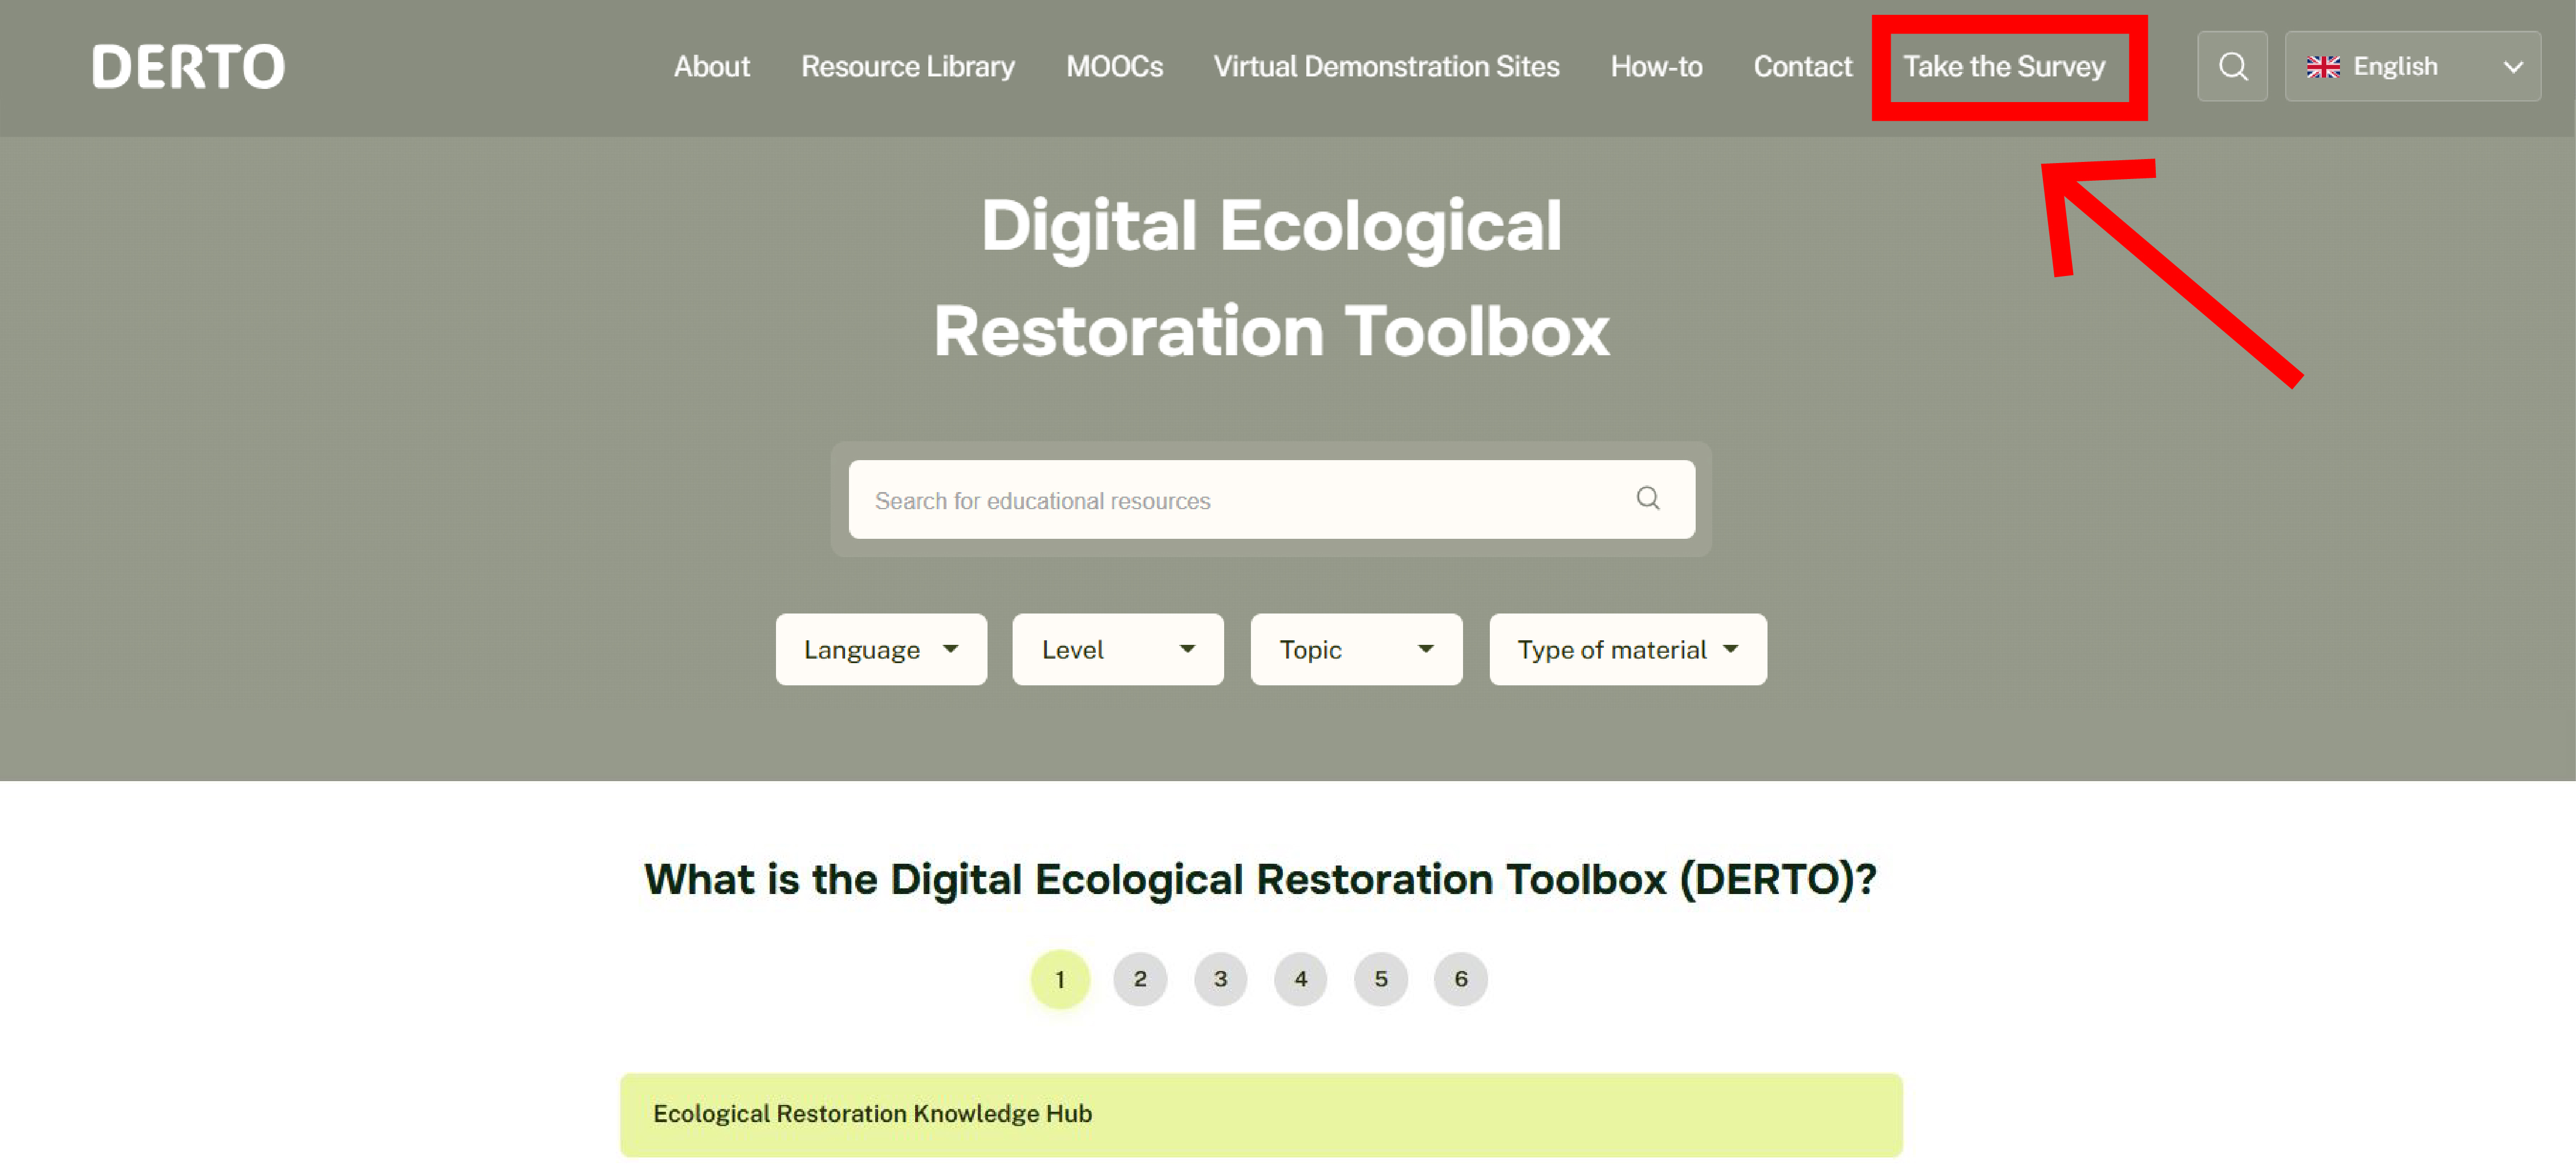Image resolution: width=2576 pixels, height=1166 pixels.
Task: Open the About menu item
Action: click(711, 66)
